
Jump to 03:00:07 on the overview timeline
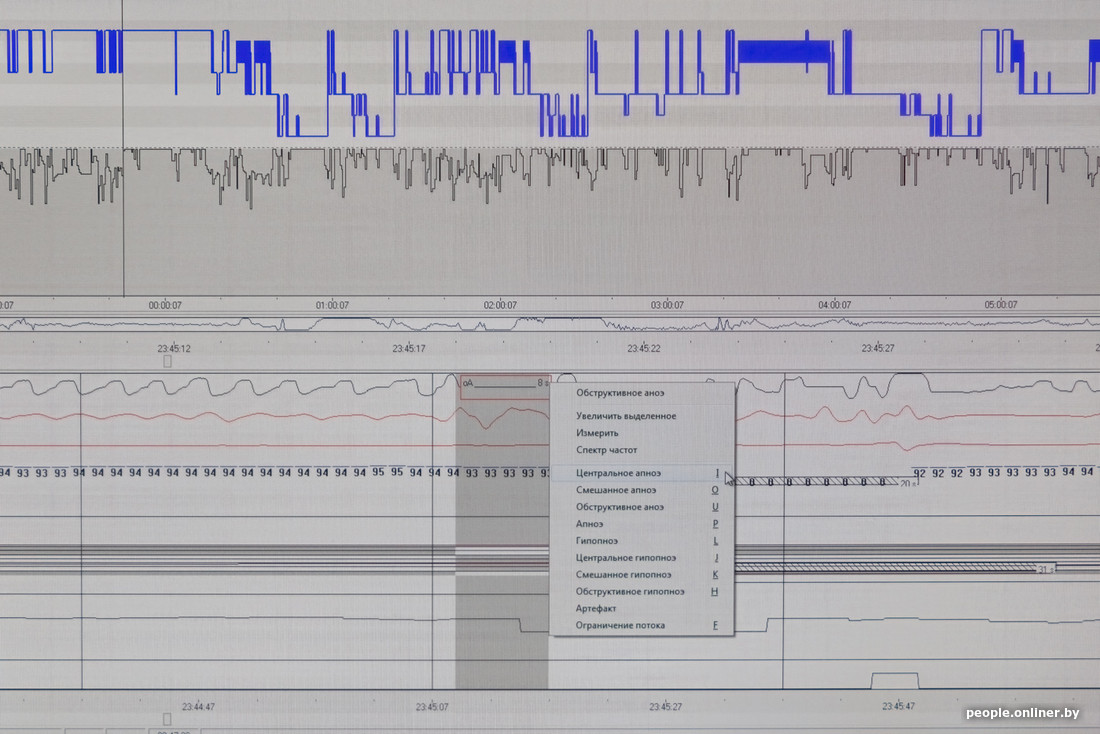tap(666, 305)
